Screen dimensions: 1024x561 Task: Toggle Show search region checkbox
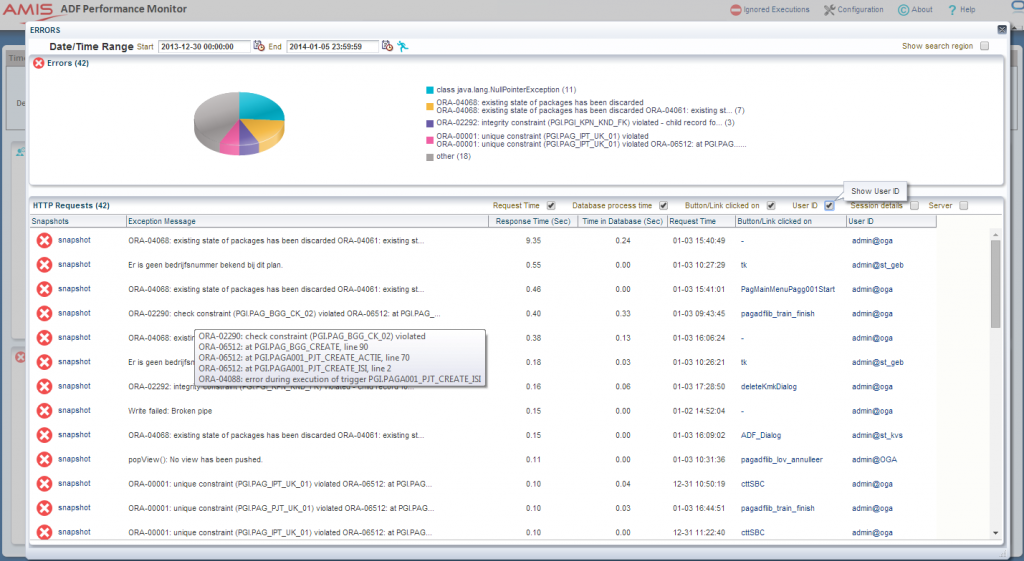coord(984,46)
